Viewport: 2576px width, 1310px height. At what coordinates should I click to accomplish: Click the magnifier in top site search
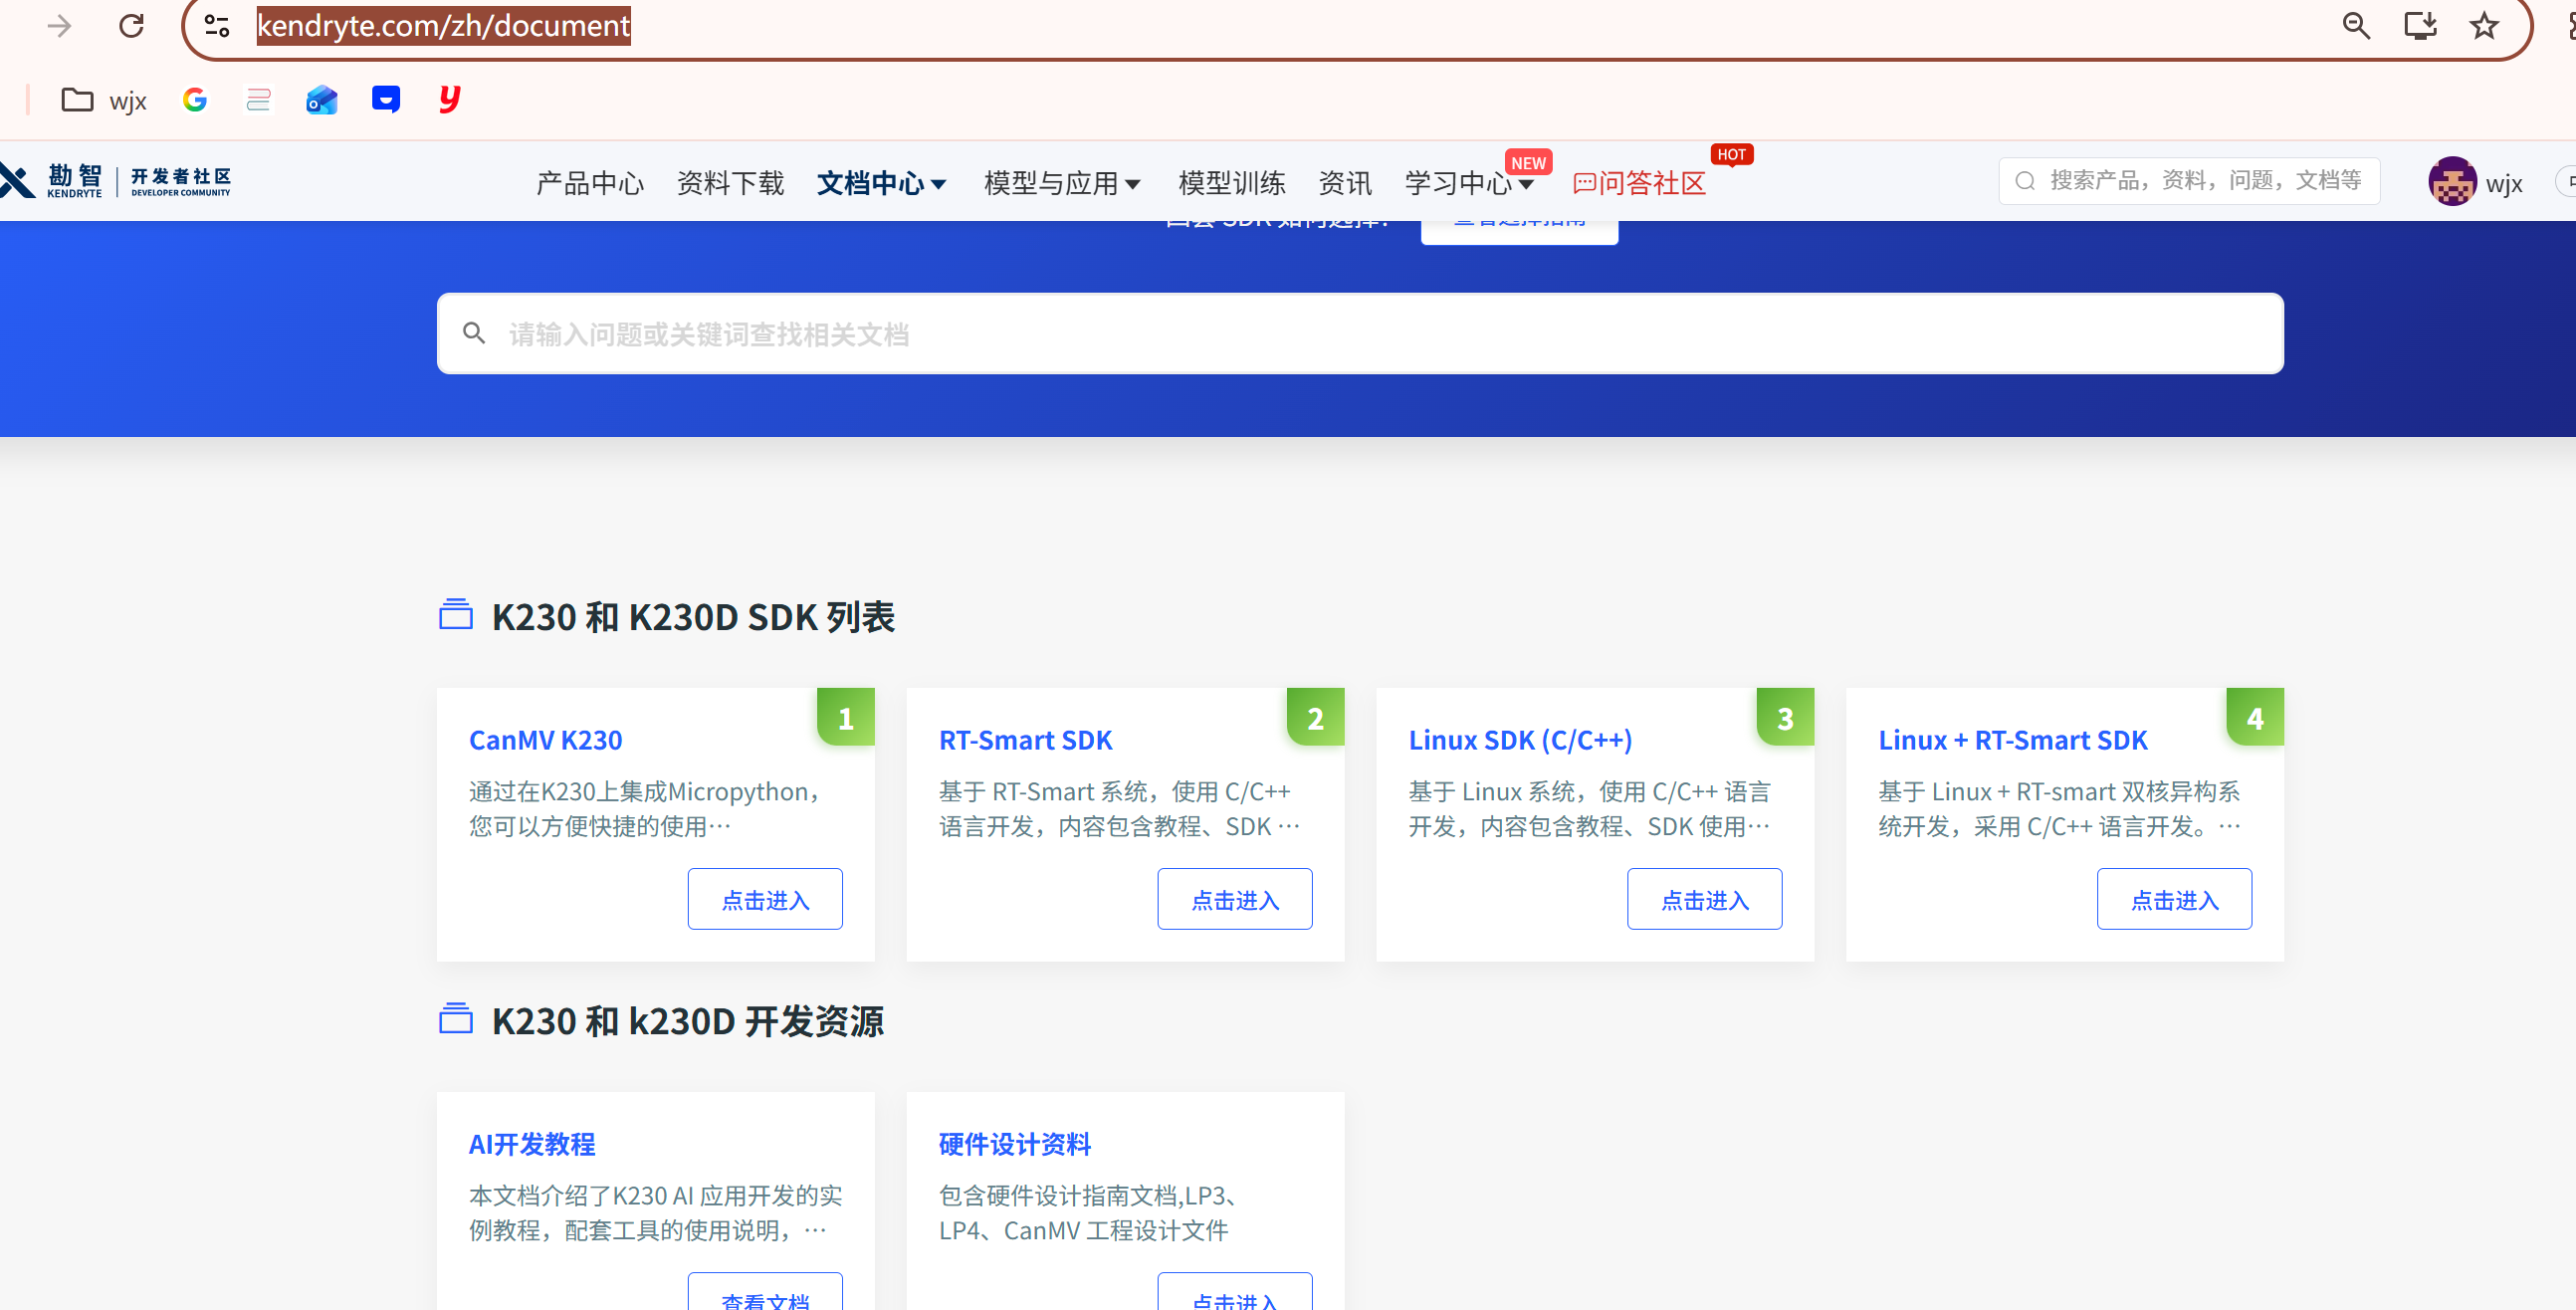click(2025, 181)
